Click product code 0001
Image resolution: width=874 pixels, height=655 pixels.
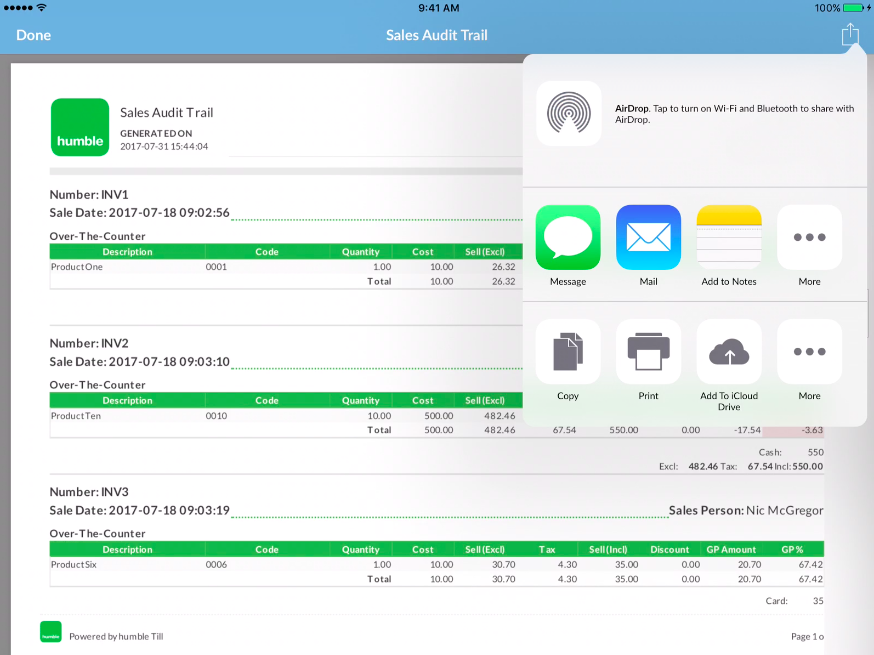point(216,267)
